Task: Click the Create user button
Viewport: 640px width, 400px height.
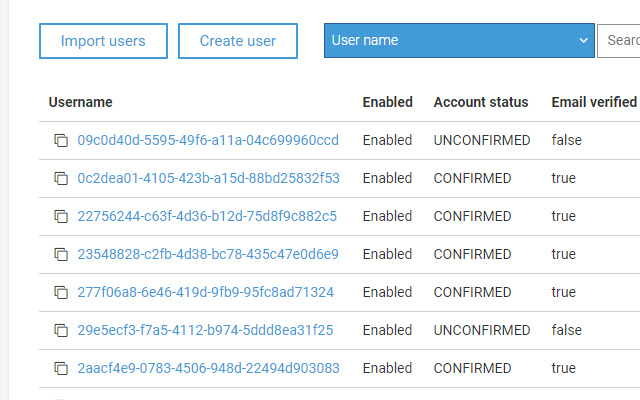Action: pyautogui.click(x=238, y=41)
